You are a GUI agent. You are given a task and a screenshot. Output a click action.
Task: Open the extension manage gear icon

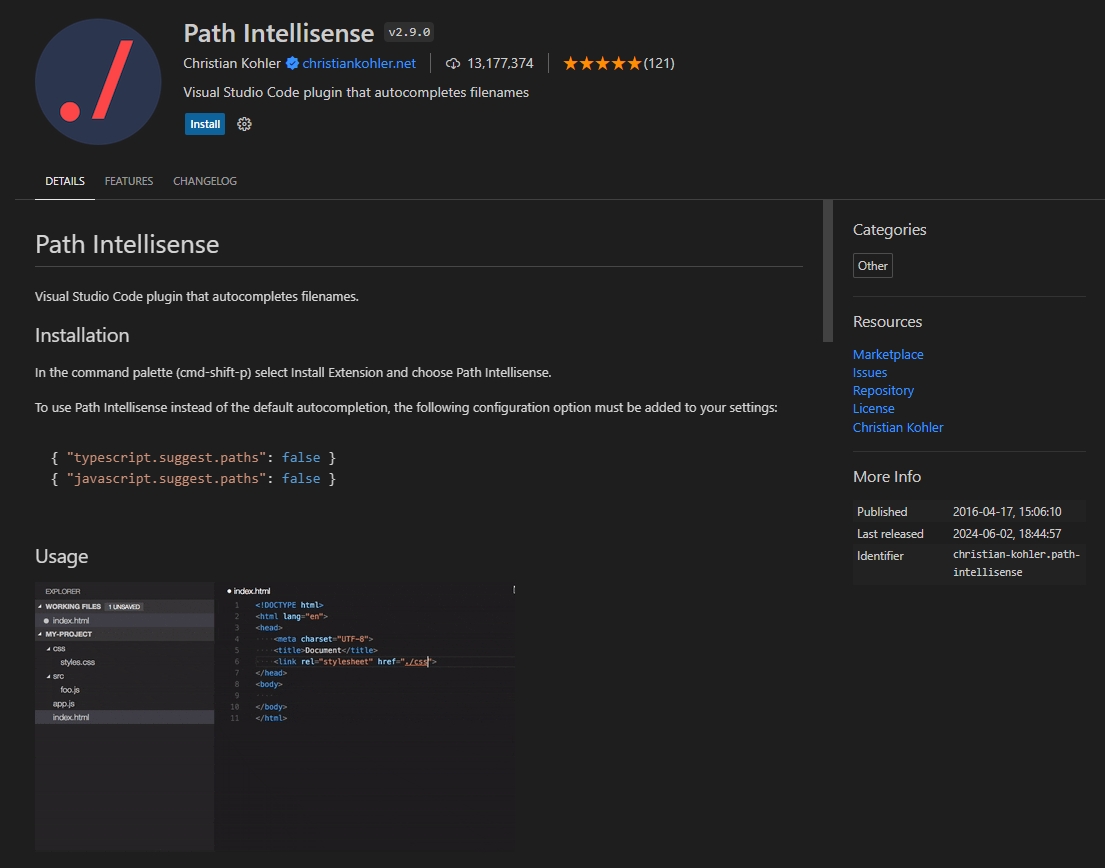[x=244, y=124]
